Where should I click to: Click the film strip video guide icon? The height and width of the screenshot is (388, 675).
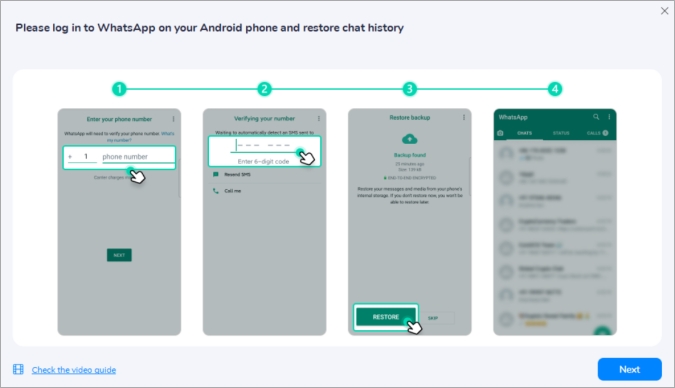coord(18,369)
